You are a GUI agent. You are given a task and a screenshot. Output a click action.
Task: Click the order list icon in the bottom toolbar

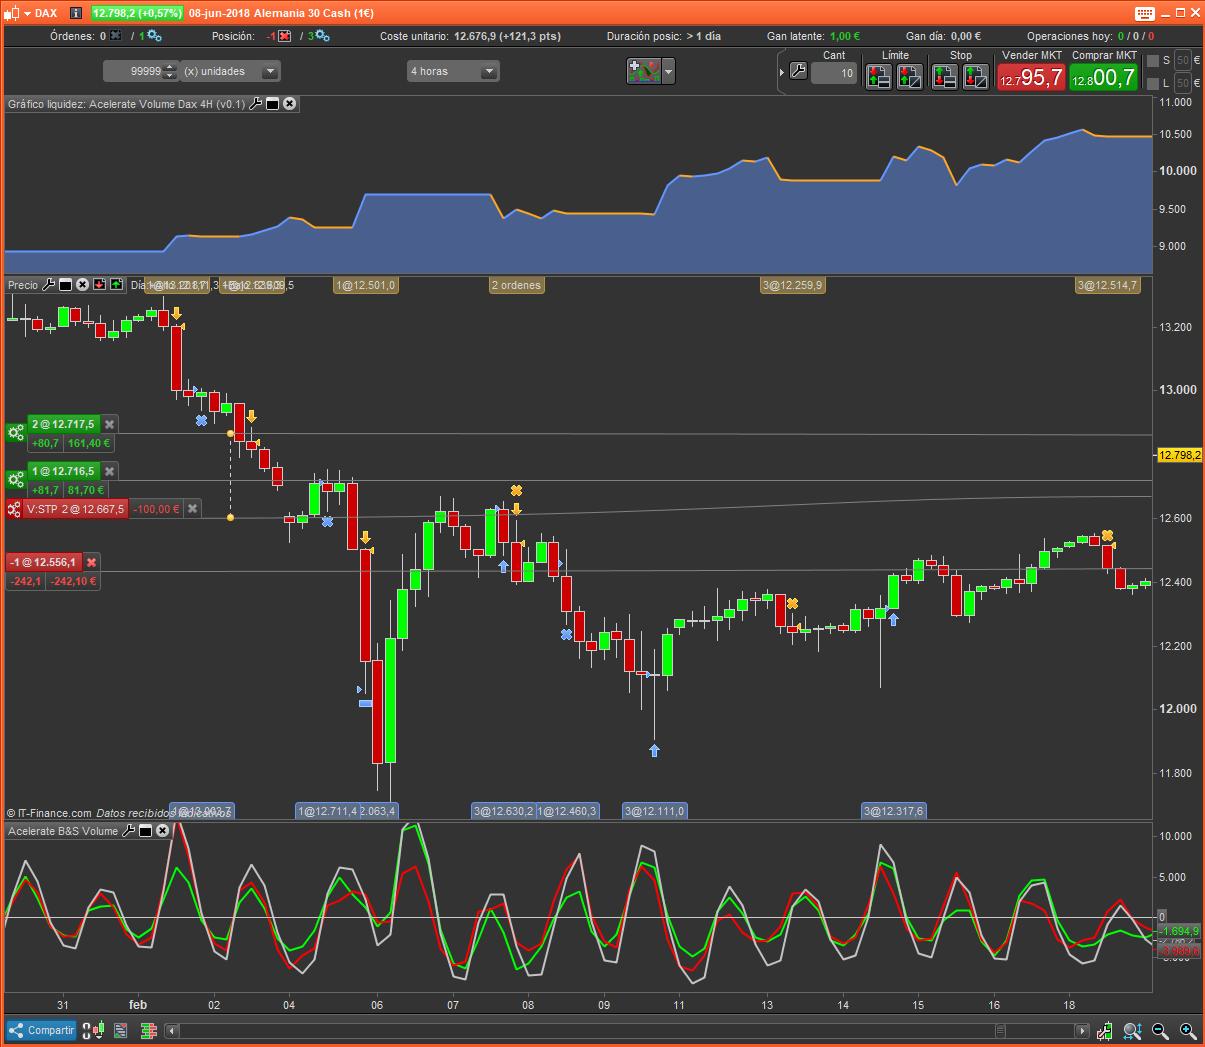tap(121, 1030)
